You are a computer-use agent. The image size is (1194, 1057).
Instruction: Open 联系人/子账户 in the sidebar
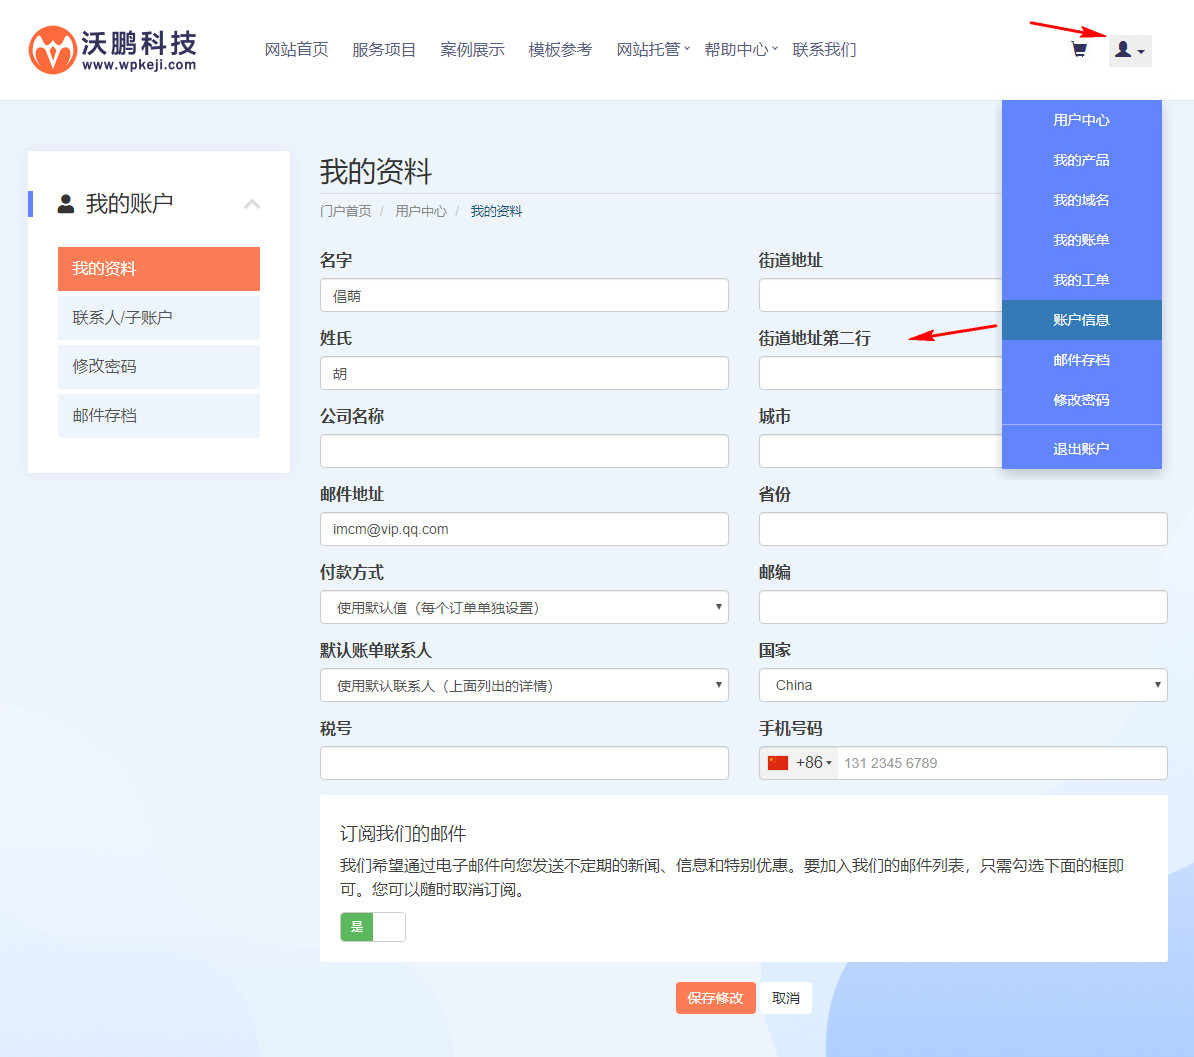pyautogui.click(x=158, y=318)
